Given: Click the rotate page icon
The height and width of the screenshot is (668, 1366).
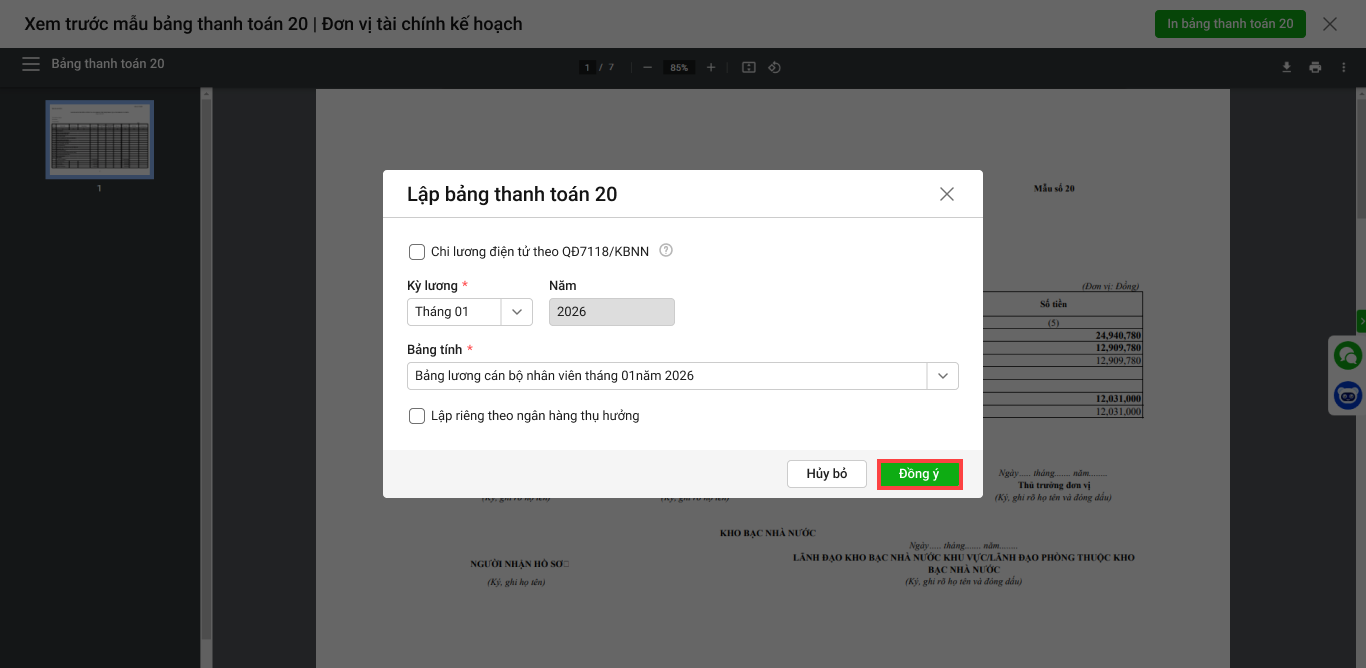Looking at the screenshot, I should (774, 67).
